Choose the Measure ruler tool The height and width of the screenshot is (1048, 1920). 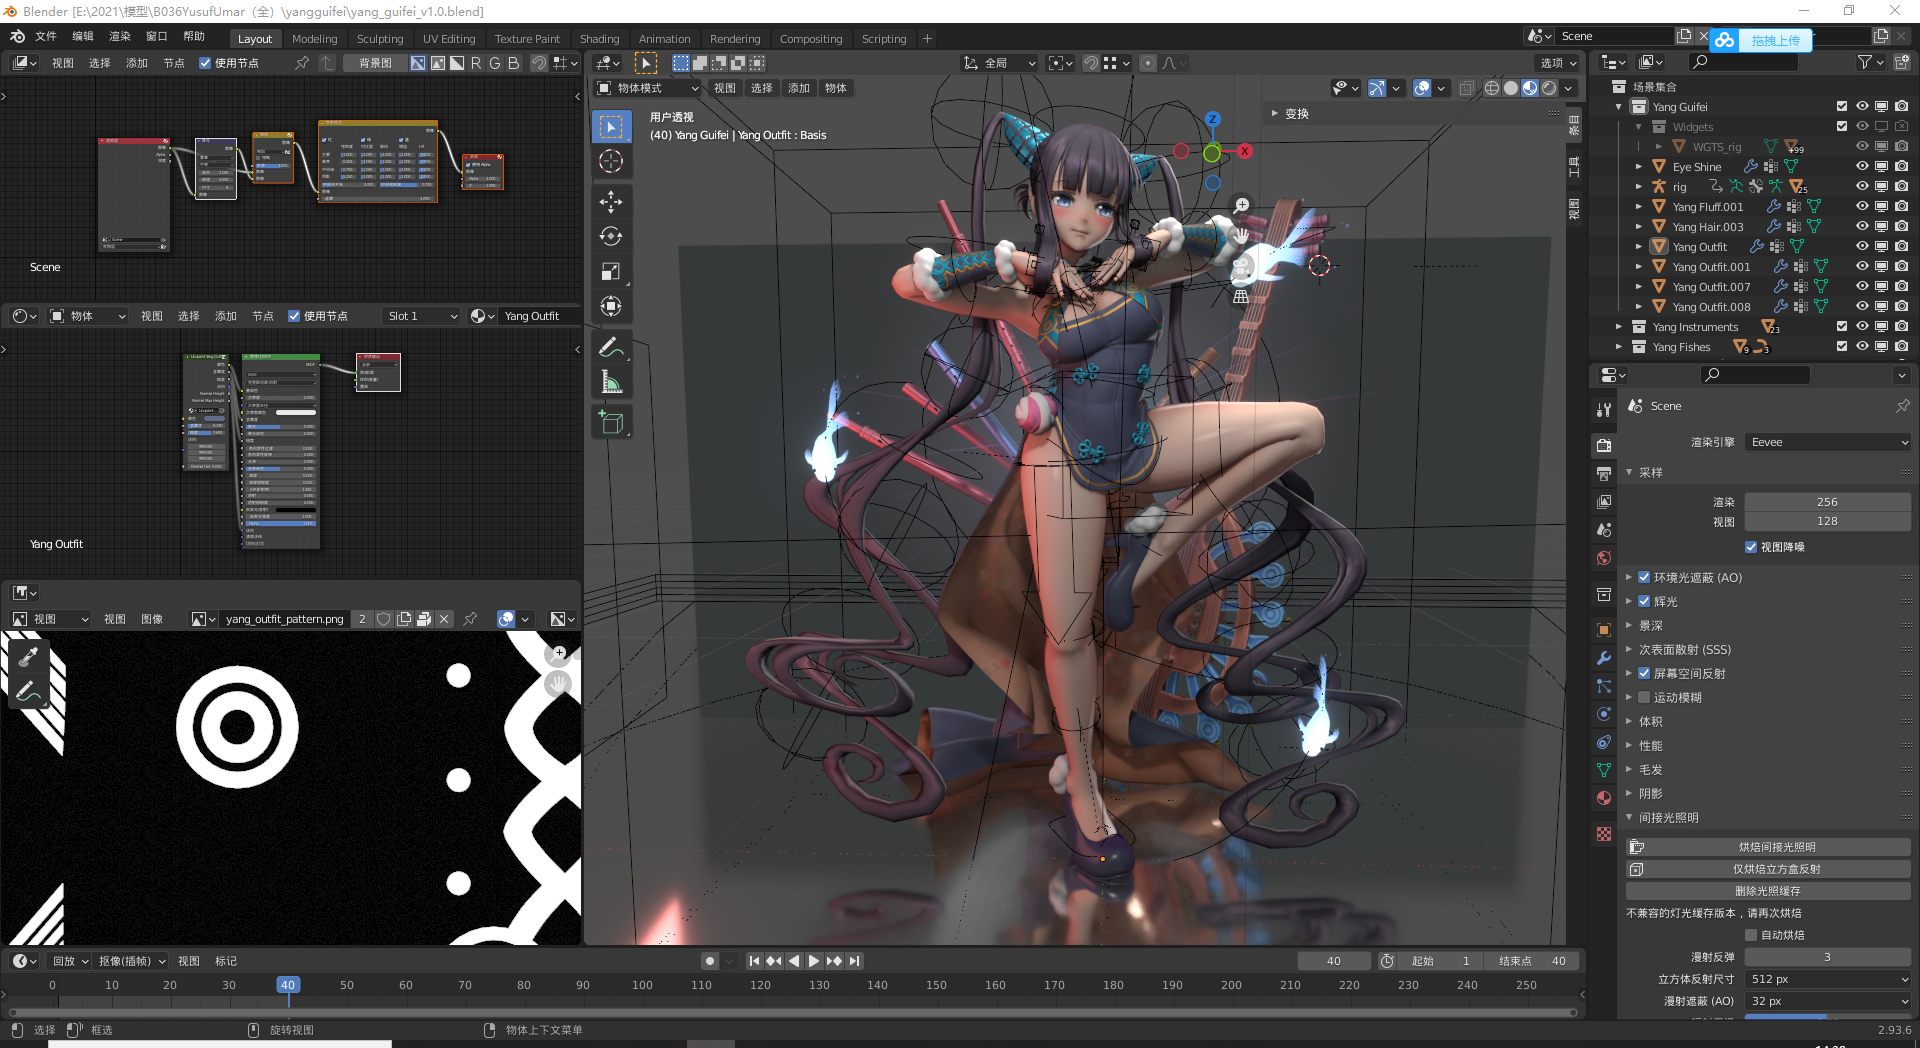pos(611,382)
